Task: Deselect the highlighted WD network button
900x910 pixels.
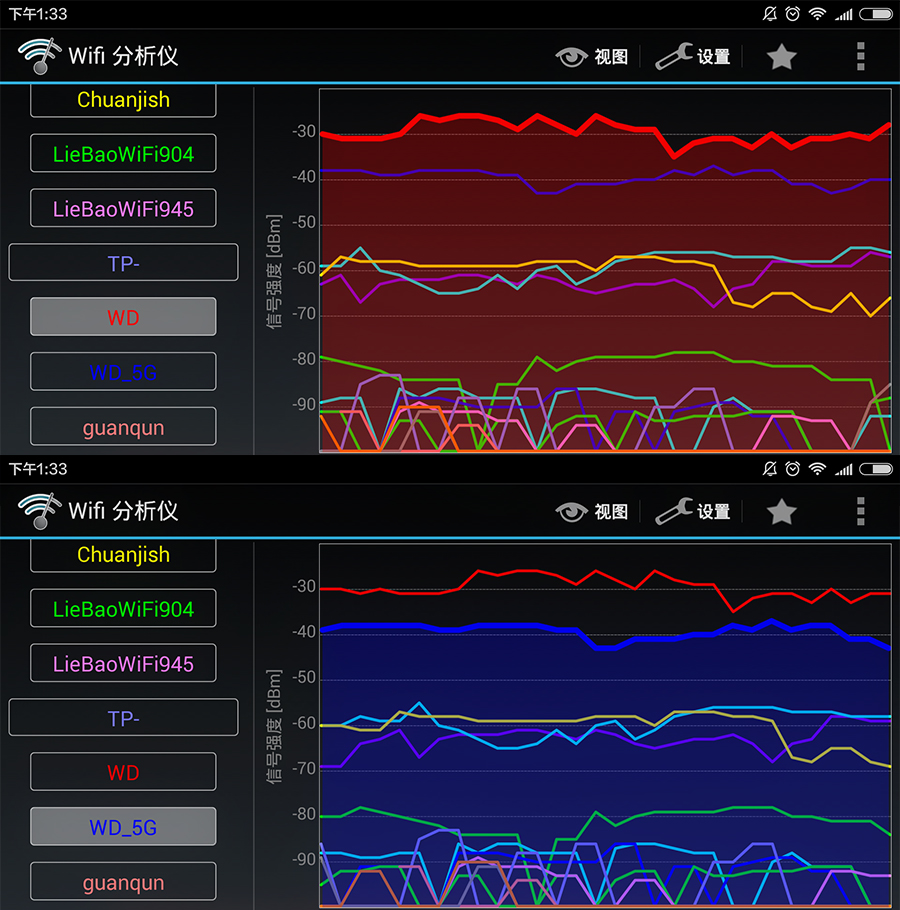Action: click(123, 317)
